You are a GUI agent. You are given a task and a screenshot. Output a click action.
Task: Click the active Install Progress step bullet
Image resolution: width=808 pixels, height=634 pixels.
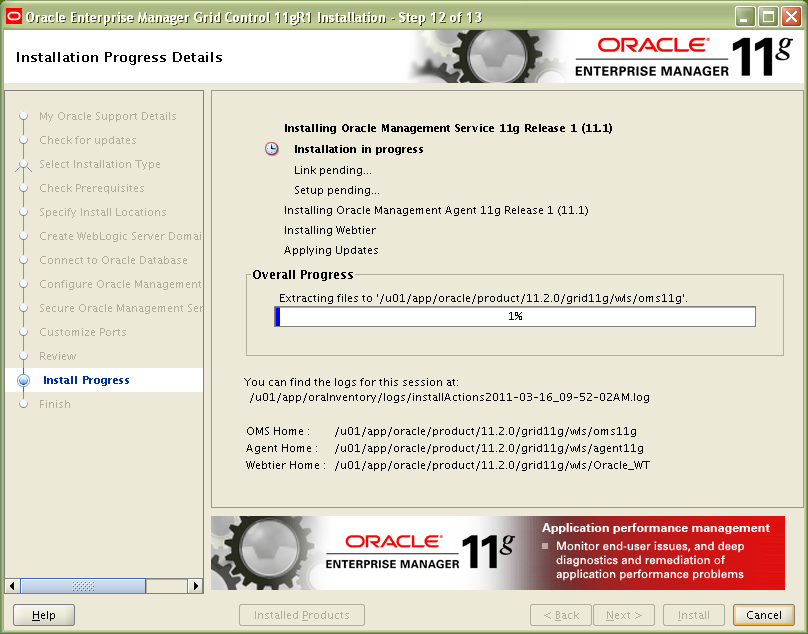click(23, 380)
